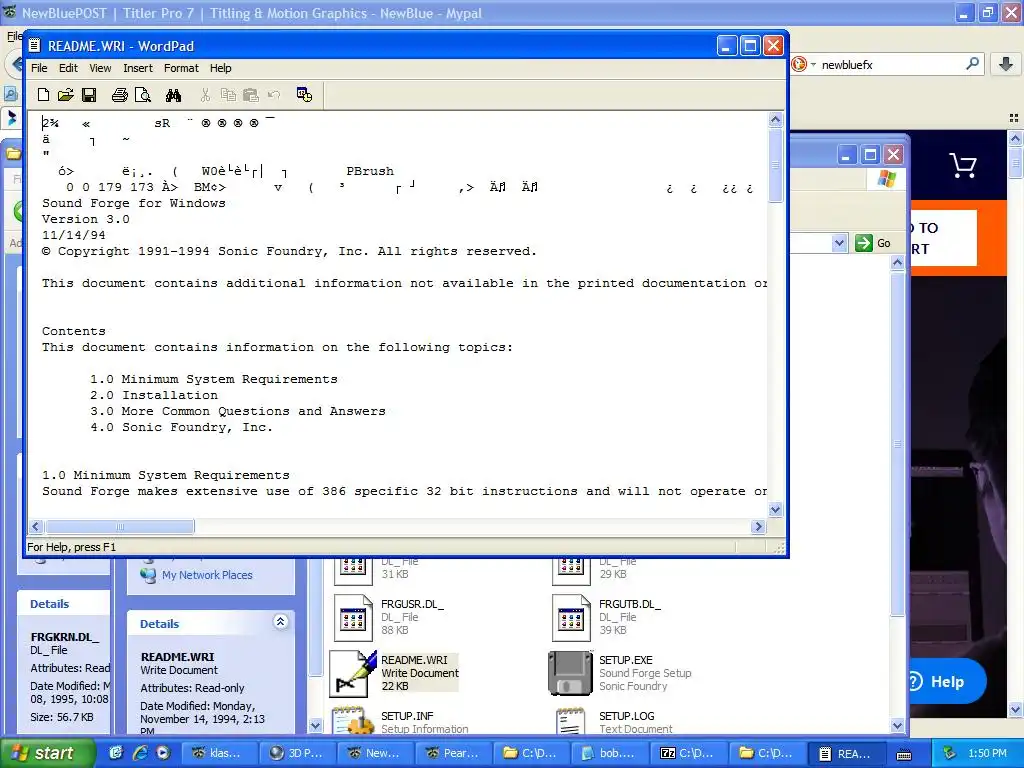Click the Print Preview icon in WordPad
1024x768 pixels.
click(x=142, y=95)
